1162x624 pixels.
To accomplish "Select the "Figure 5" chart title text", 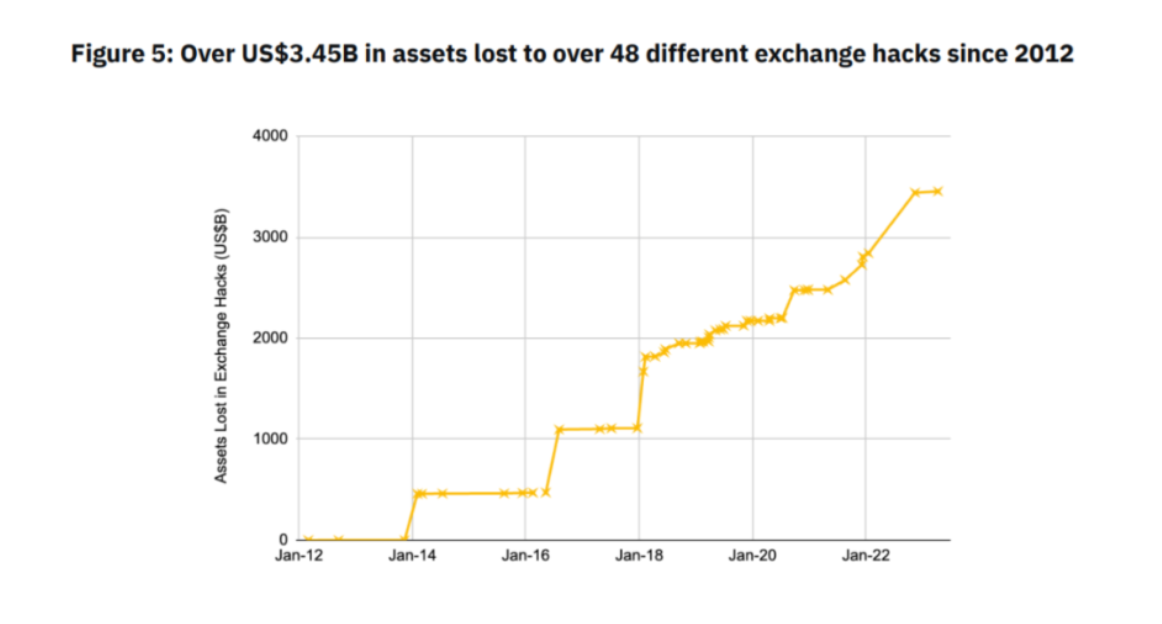I will coord(122,54).
